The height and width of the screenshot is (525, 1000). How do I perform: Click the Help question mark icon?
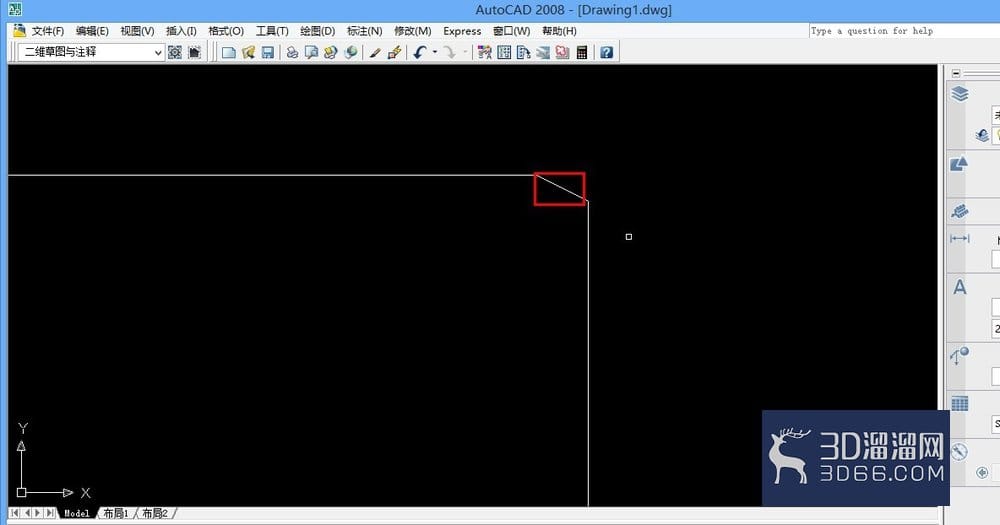point(607,52)
